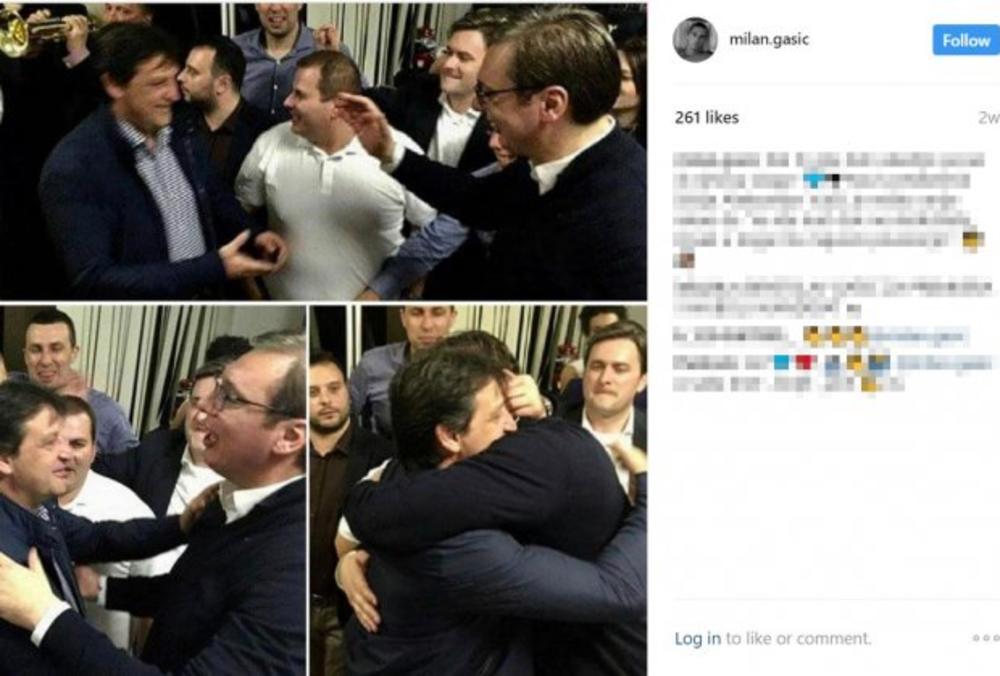
Task: View the 261 likes list
Action: point(707,117)
